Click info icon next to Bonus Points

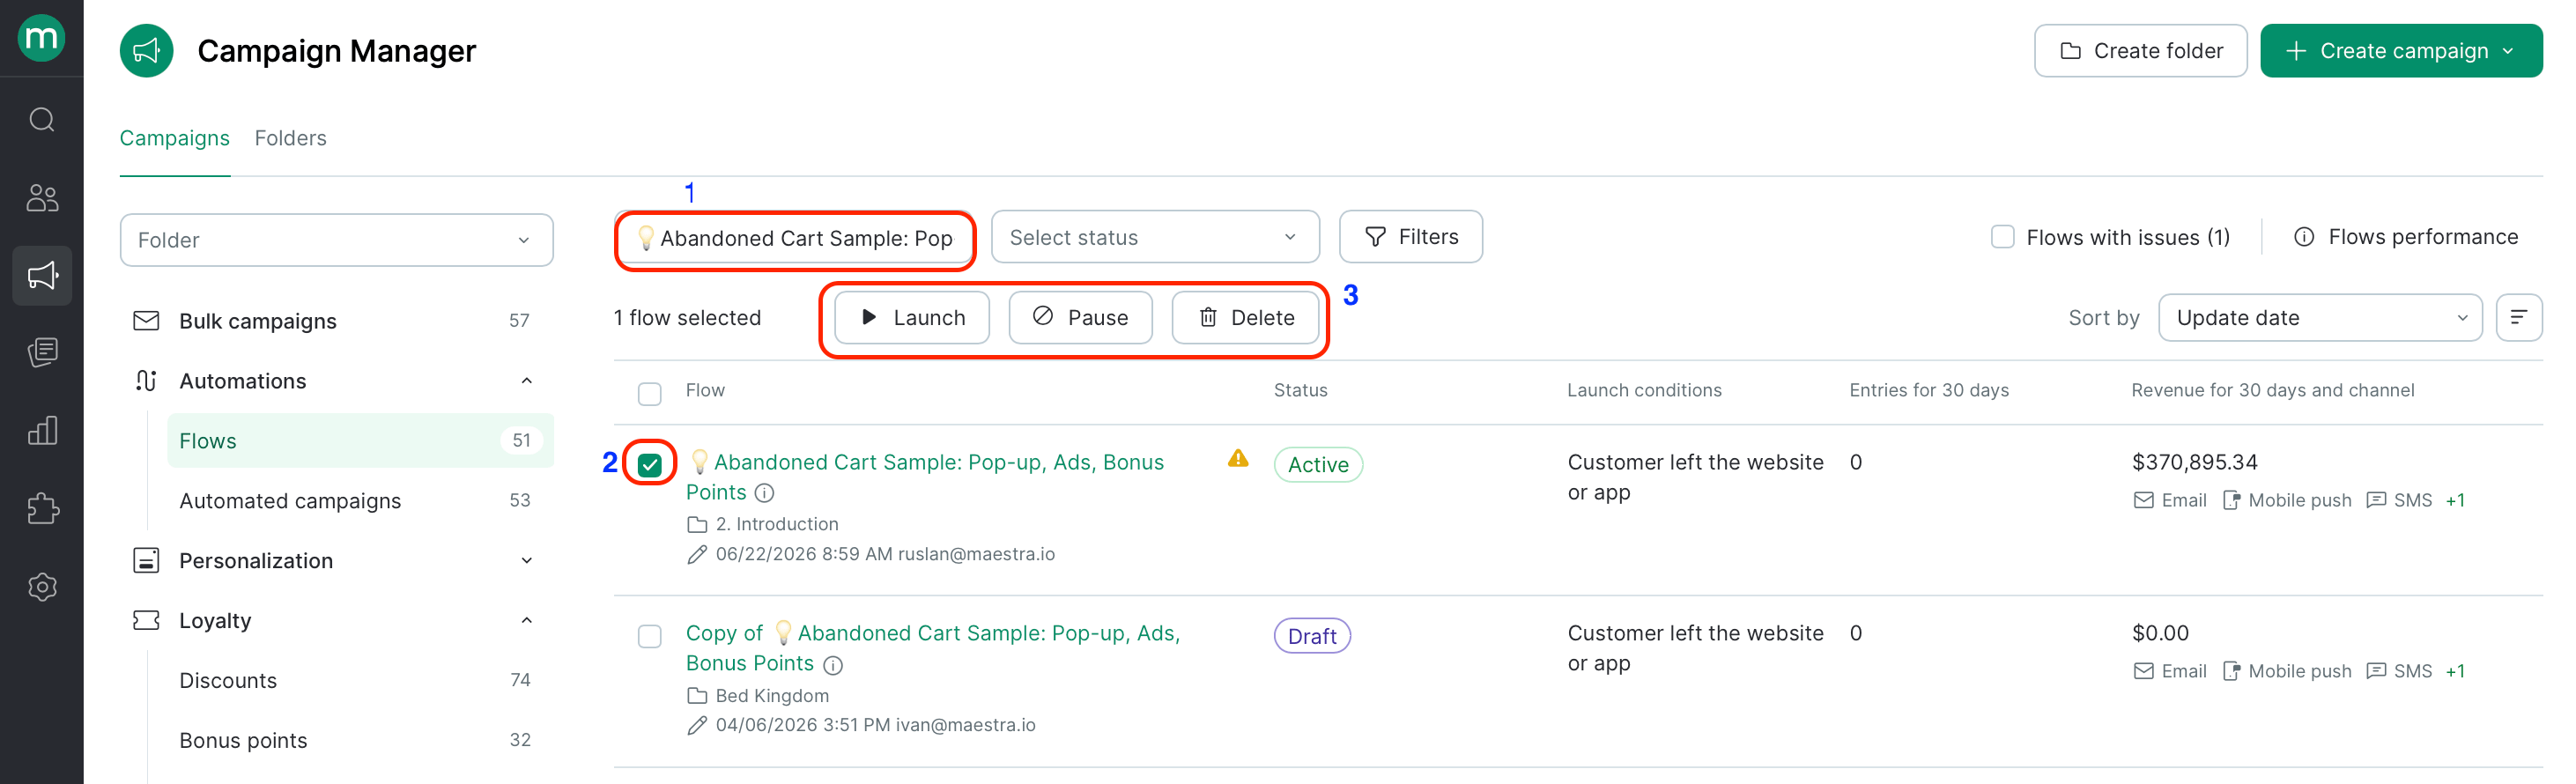[833, 665]
